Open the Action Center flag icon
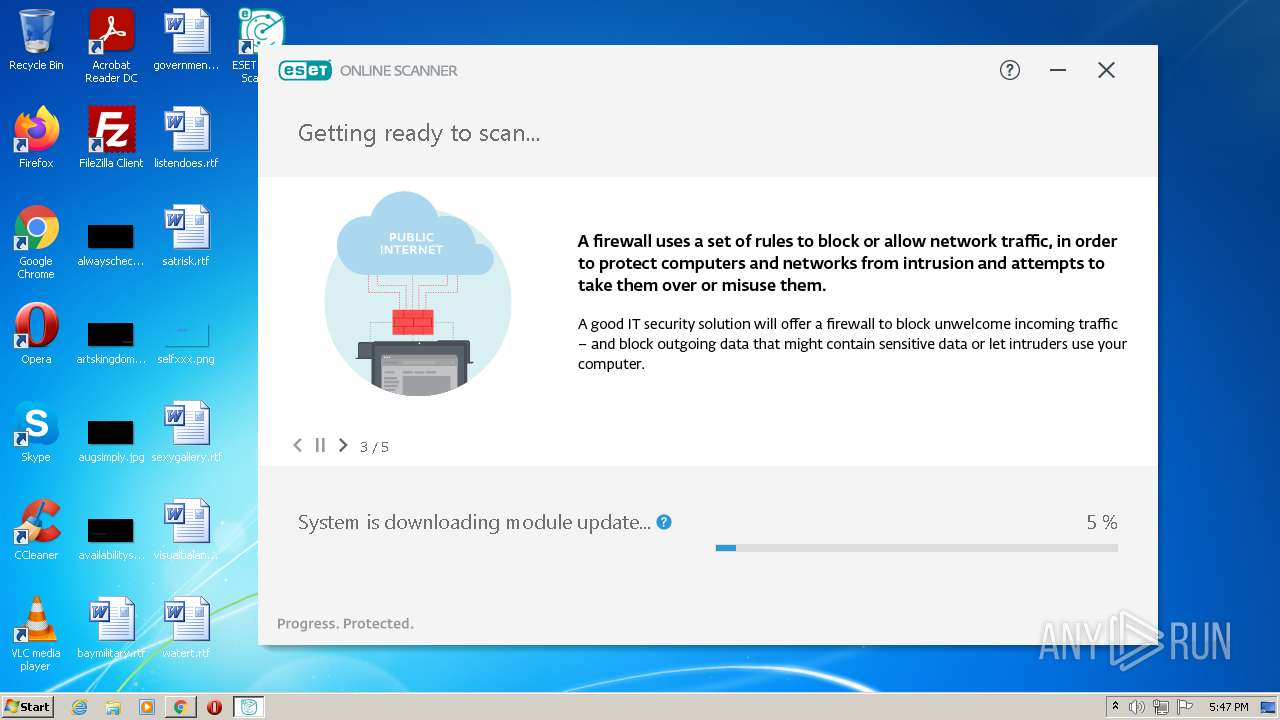The image size is (1280, 720). pyautogui.click(x=1185, y=707)
